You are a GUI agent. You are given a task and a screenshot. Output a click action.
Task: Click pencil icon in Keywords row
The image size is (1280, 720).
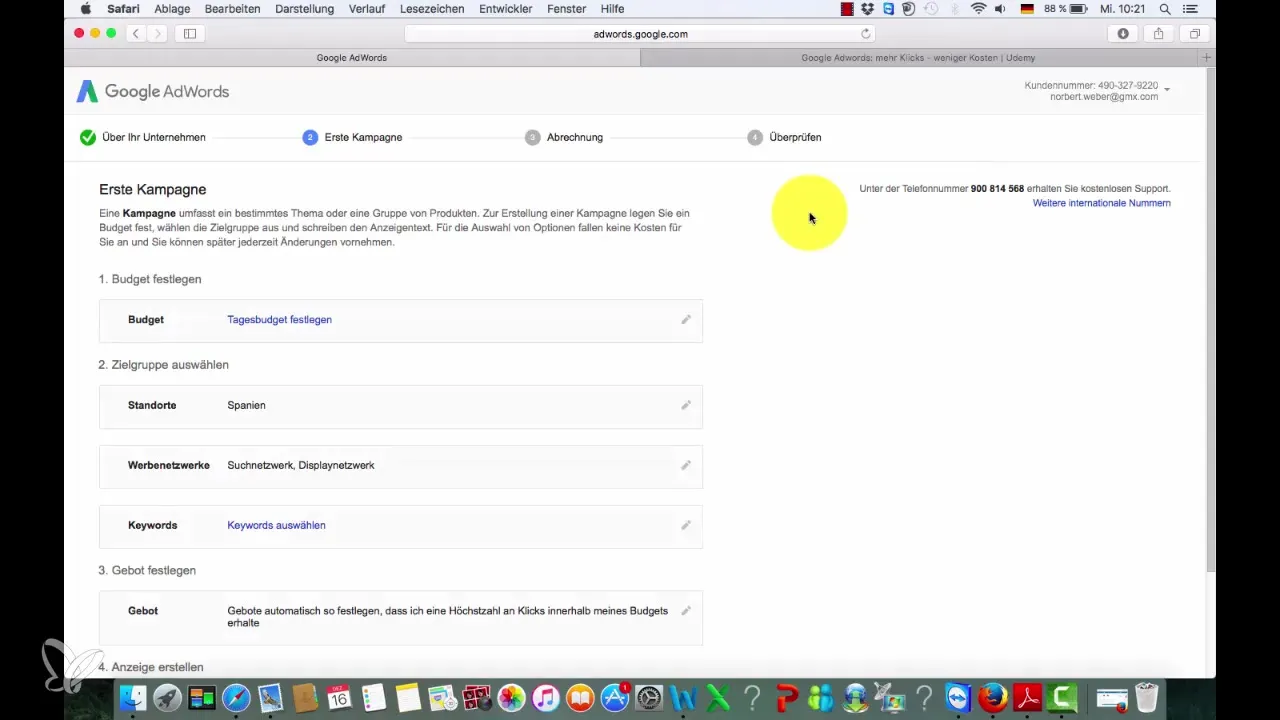click(x=686, y=525)
